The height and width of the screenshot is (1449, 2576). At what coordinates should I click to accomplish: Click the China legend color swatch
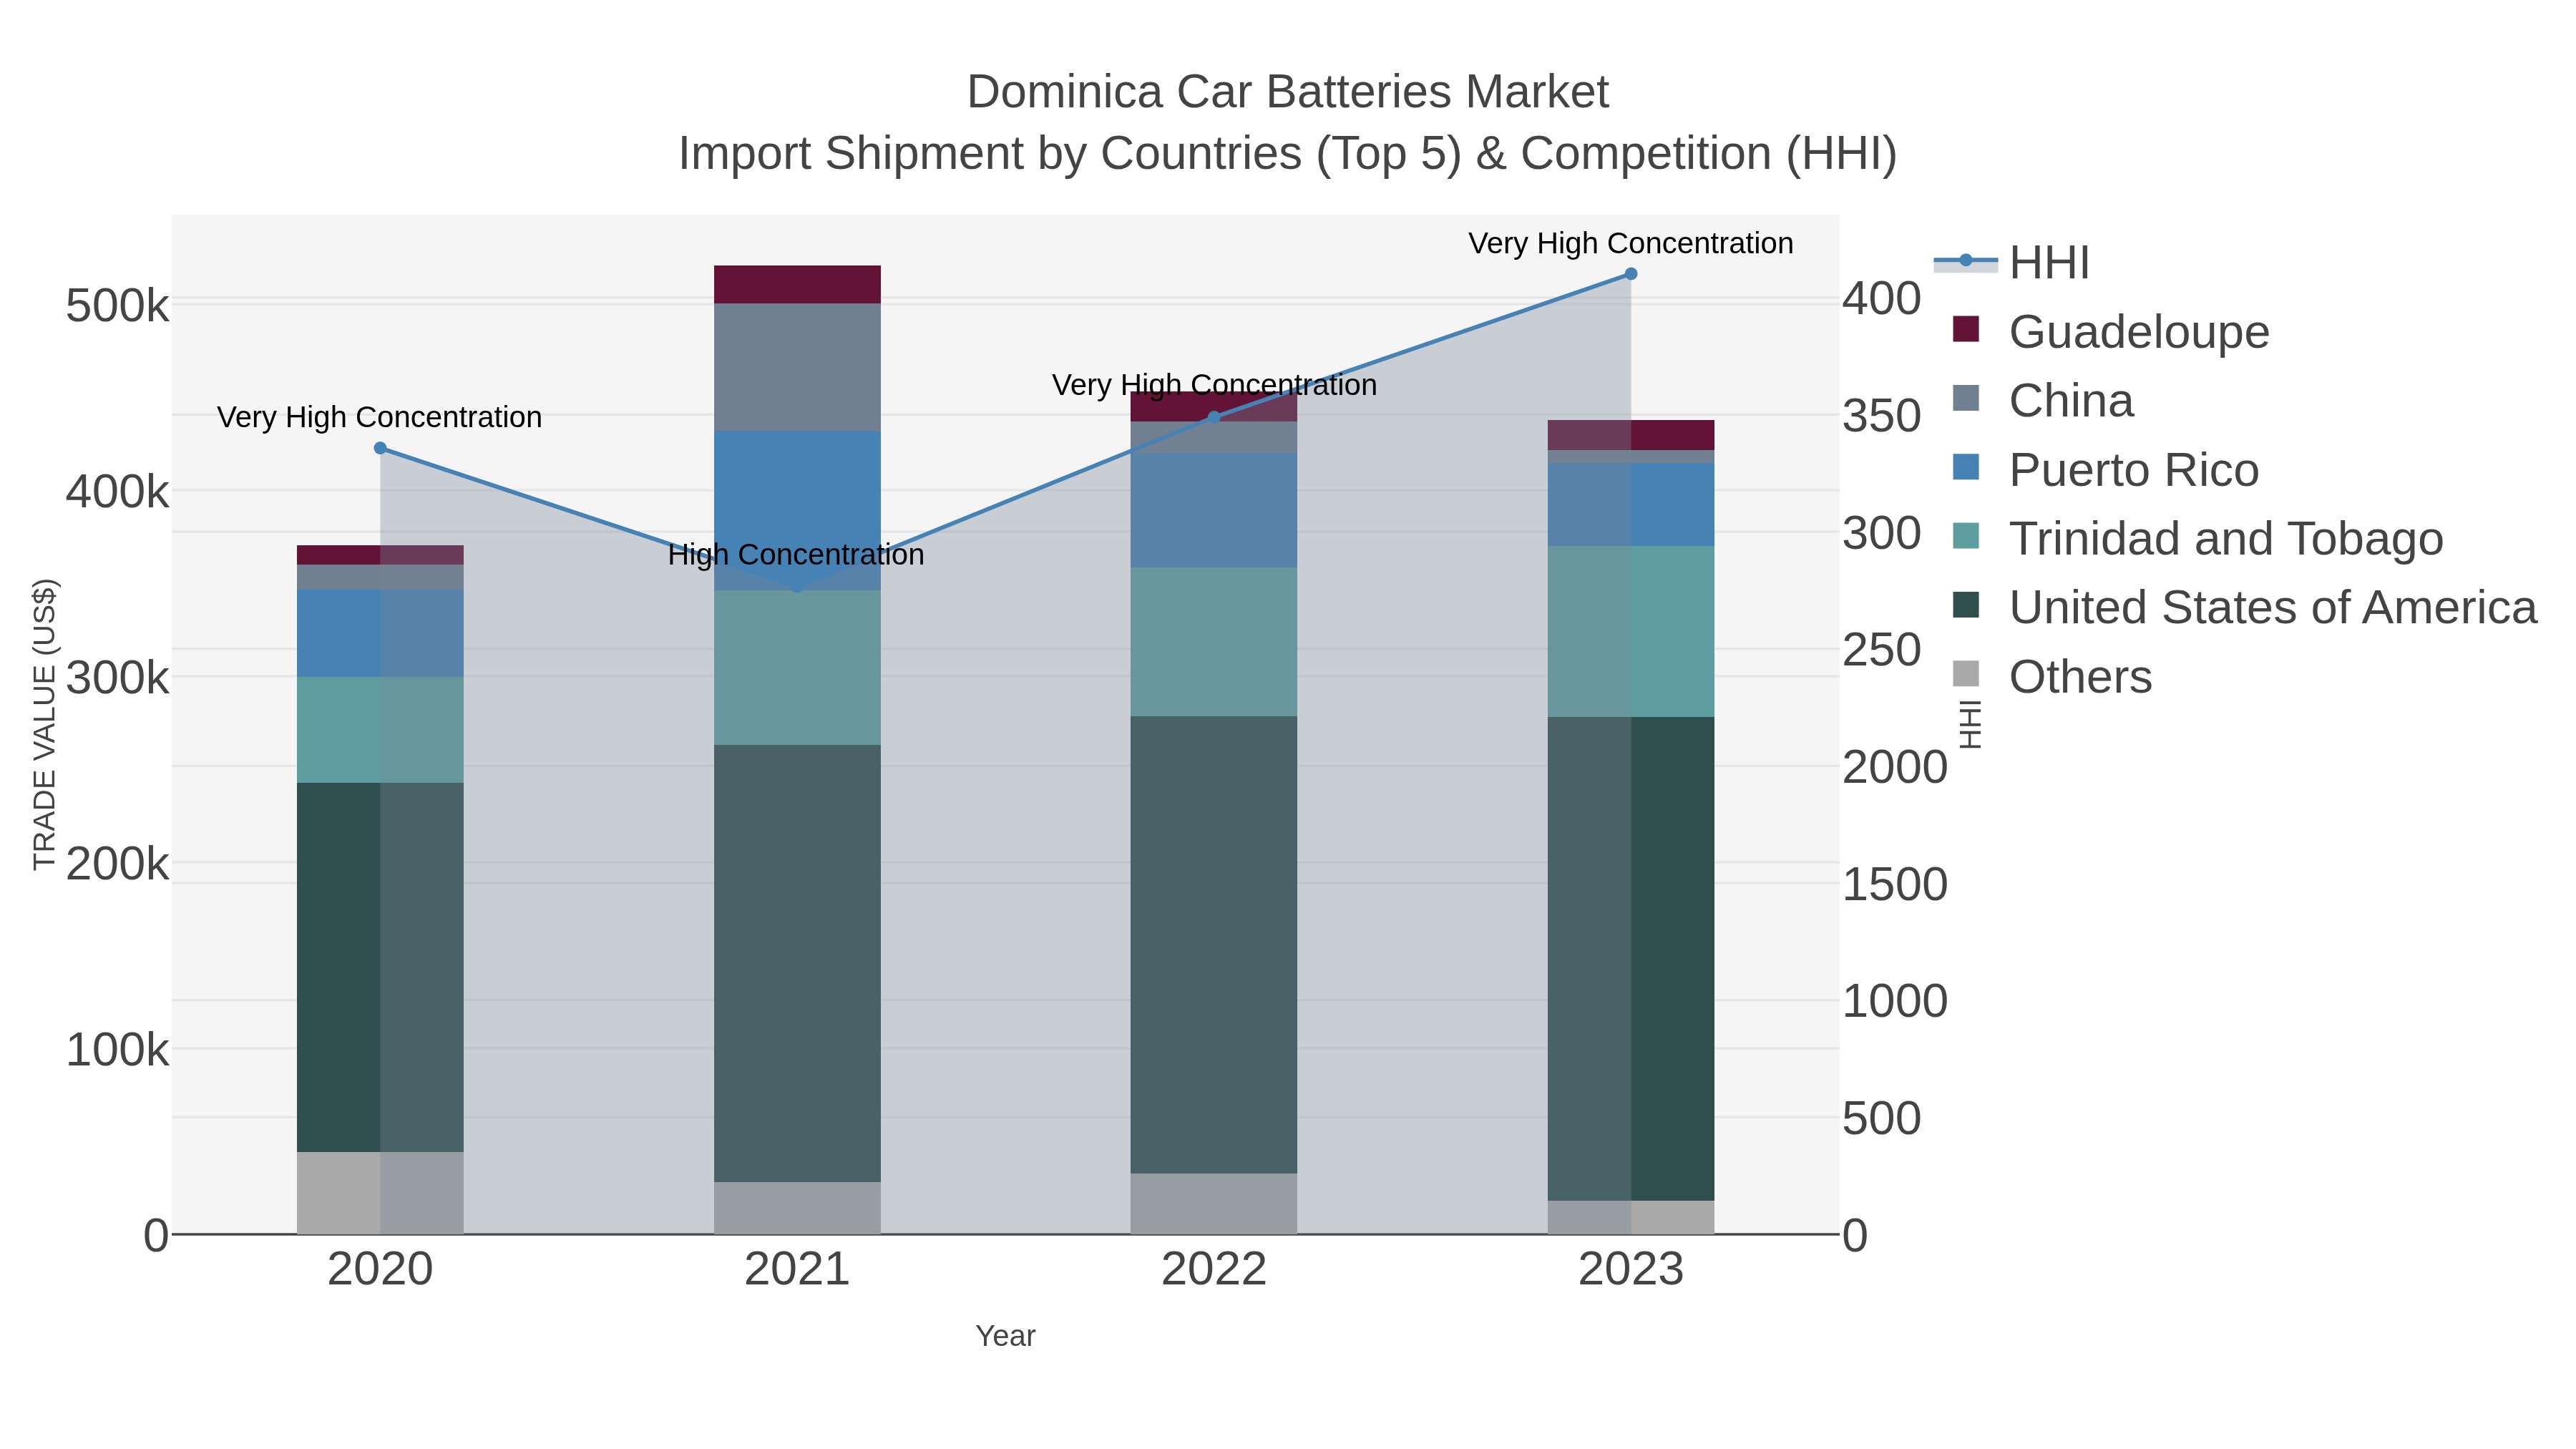coord(1966,398)
